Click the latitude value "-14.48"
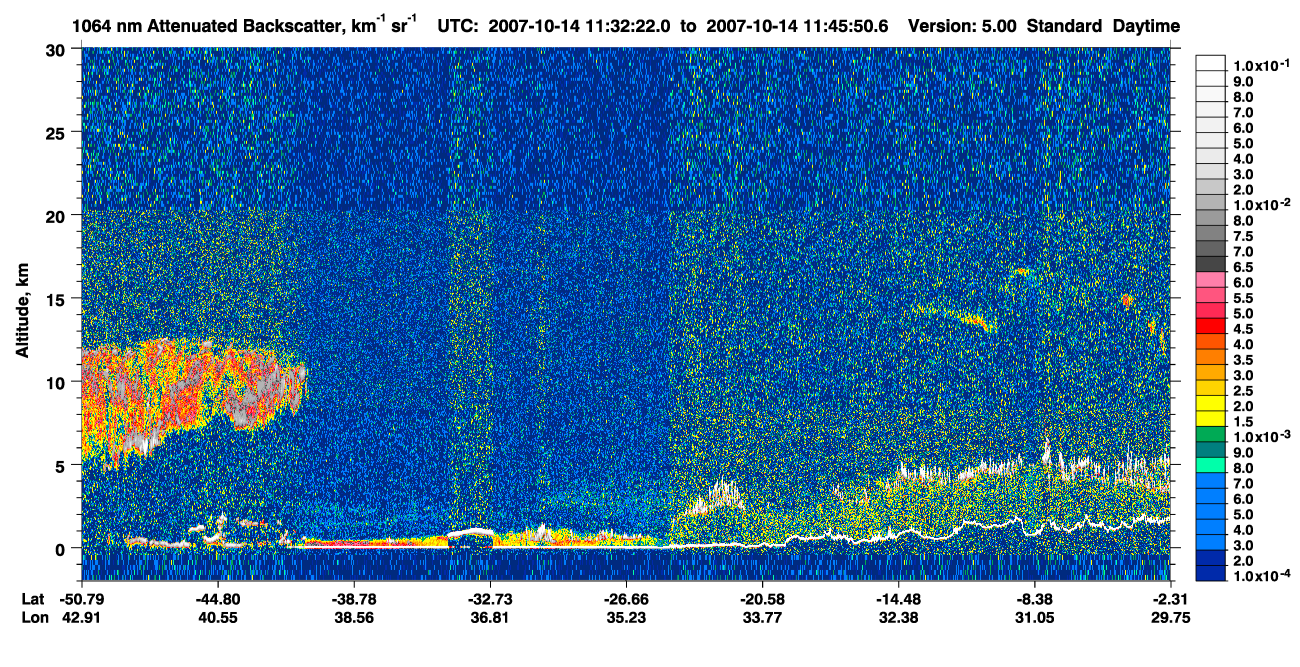1300x667 pixels. pyautogui.click(x=898, y=598)
